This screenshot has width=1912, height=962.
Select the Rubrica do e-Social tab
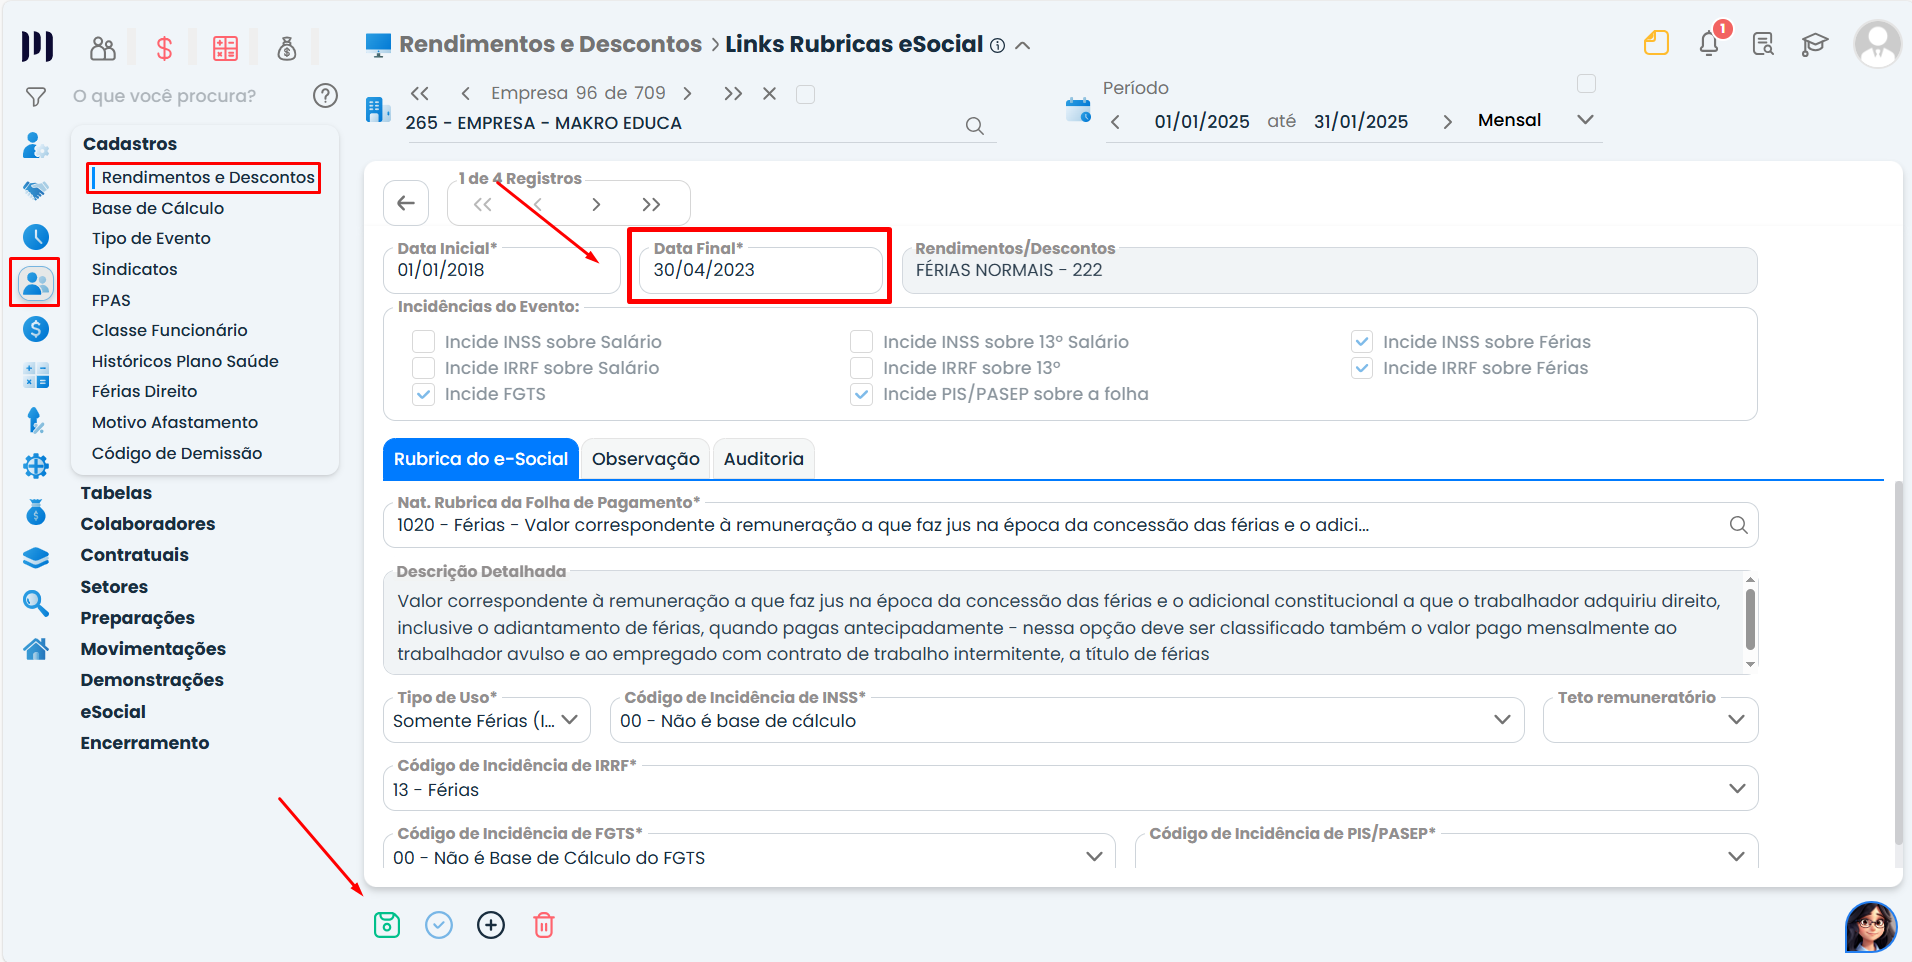[481, 459]
